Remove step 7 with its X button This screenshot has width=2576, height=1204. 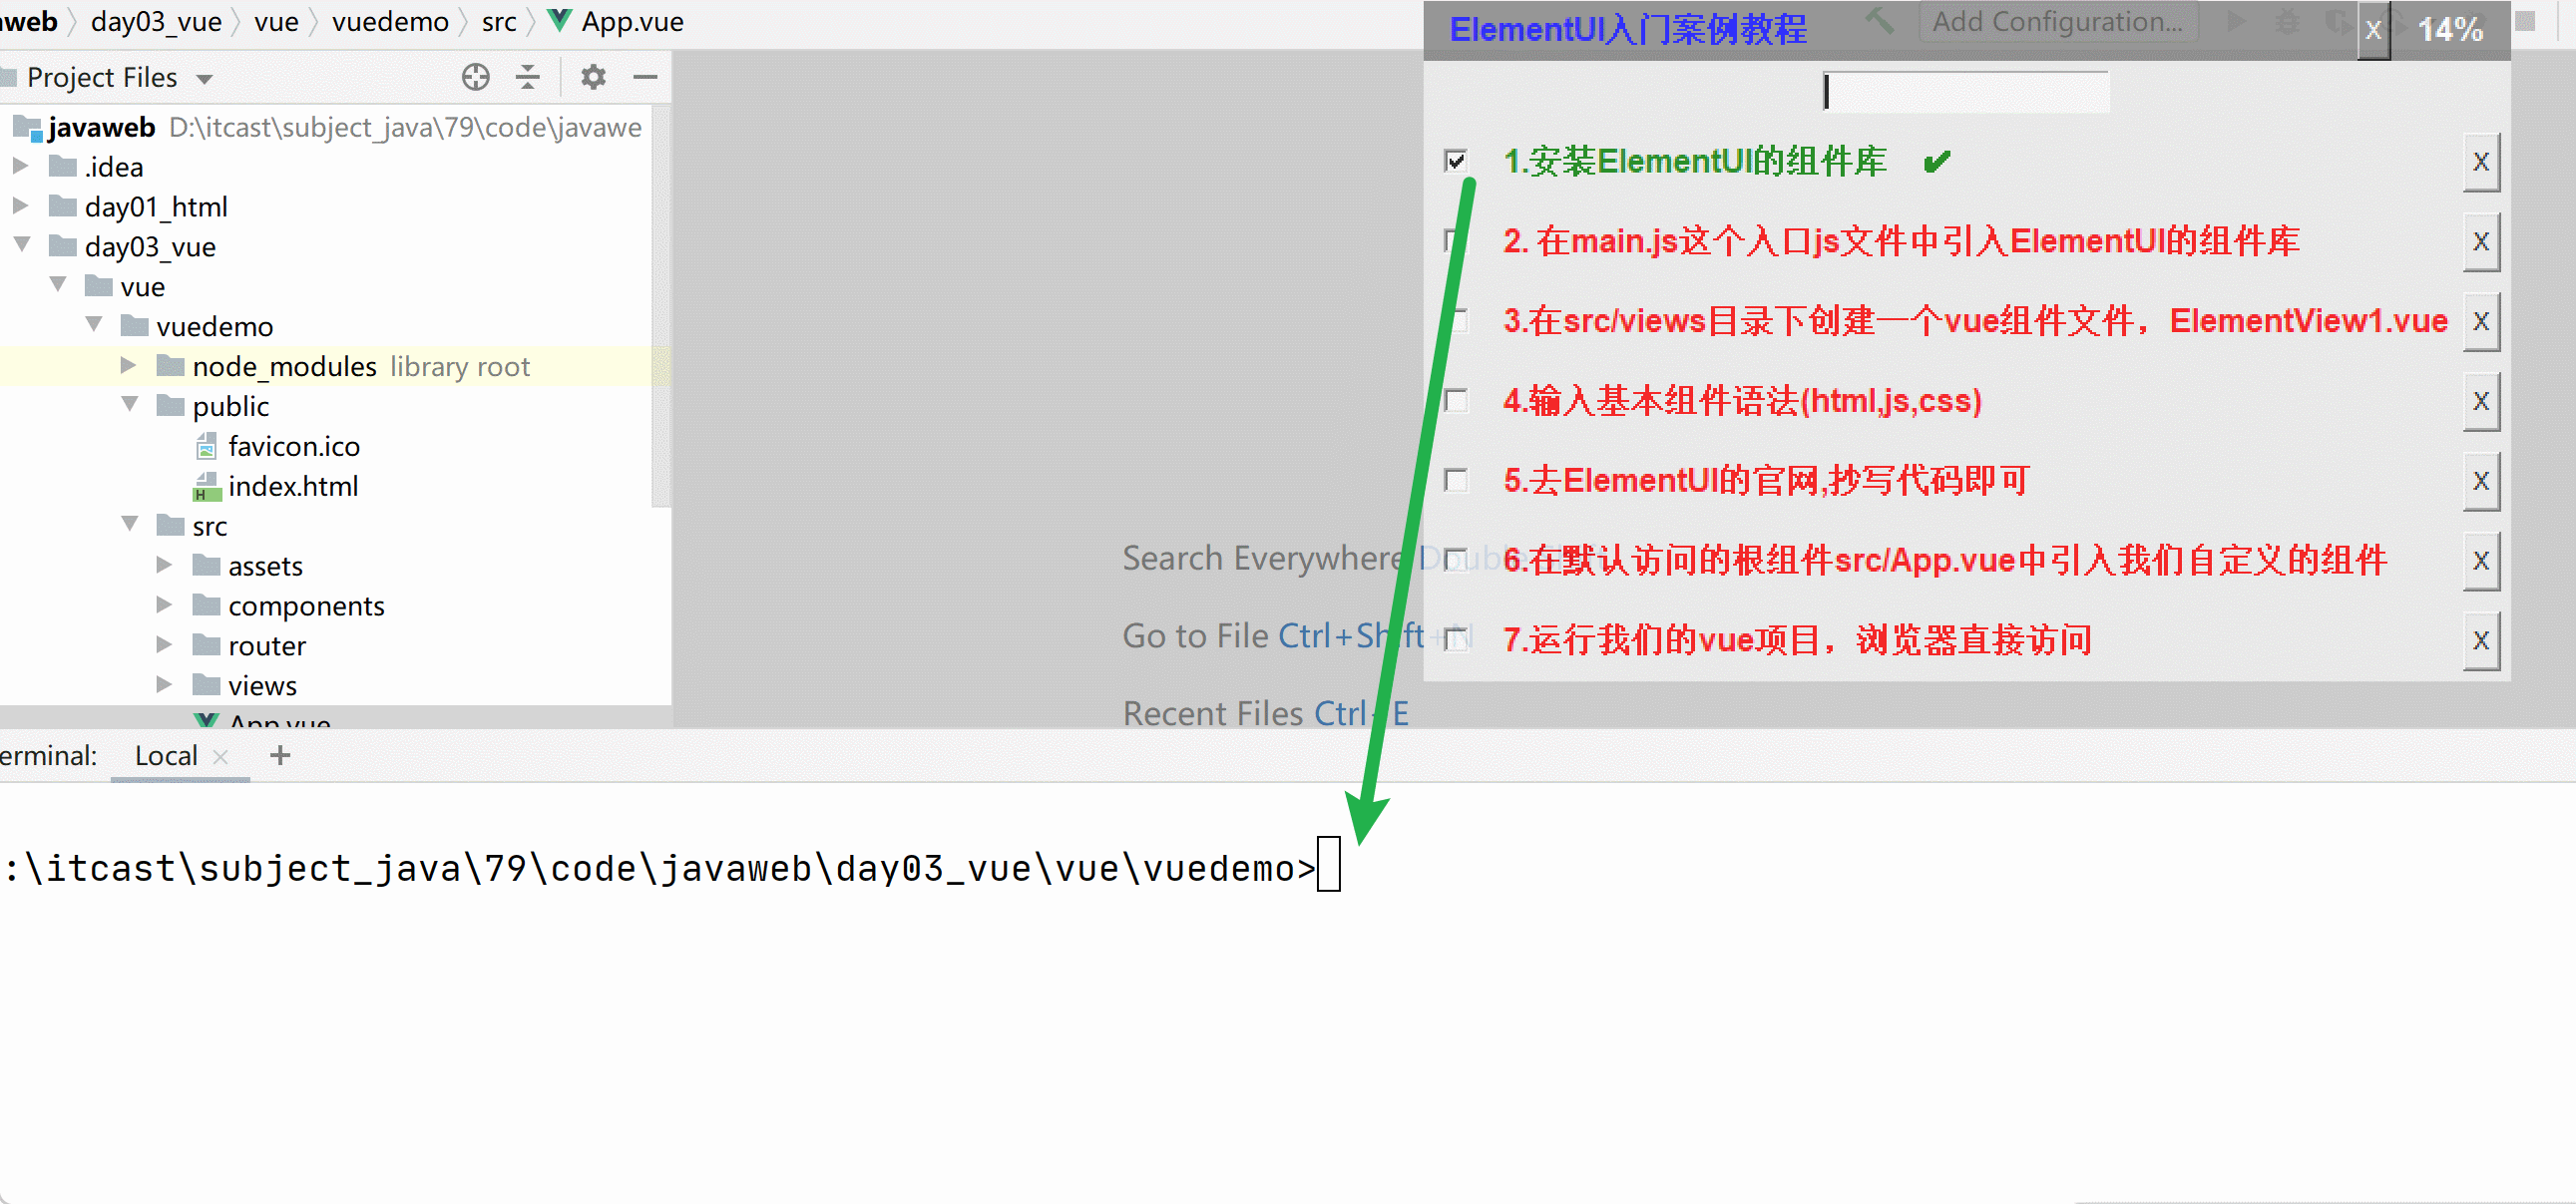pyautogui.click(x=2481, y=640)
